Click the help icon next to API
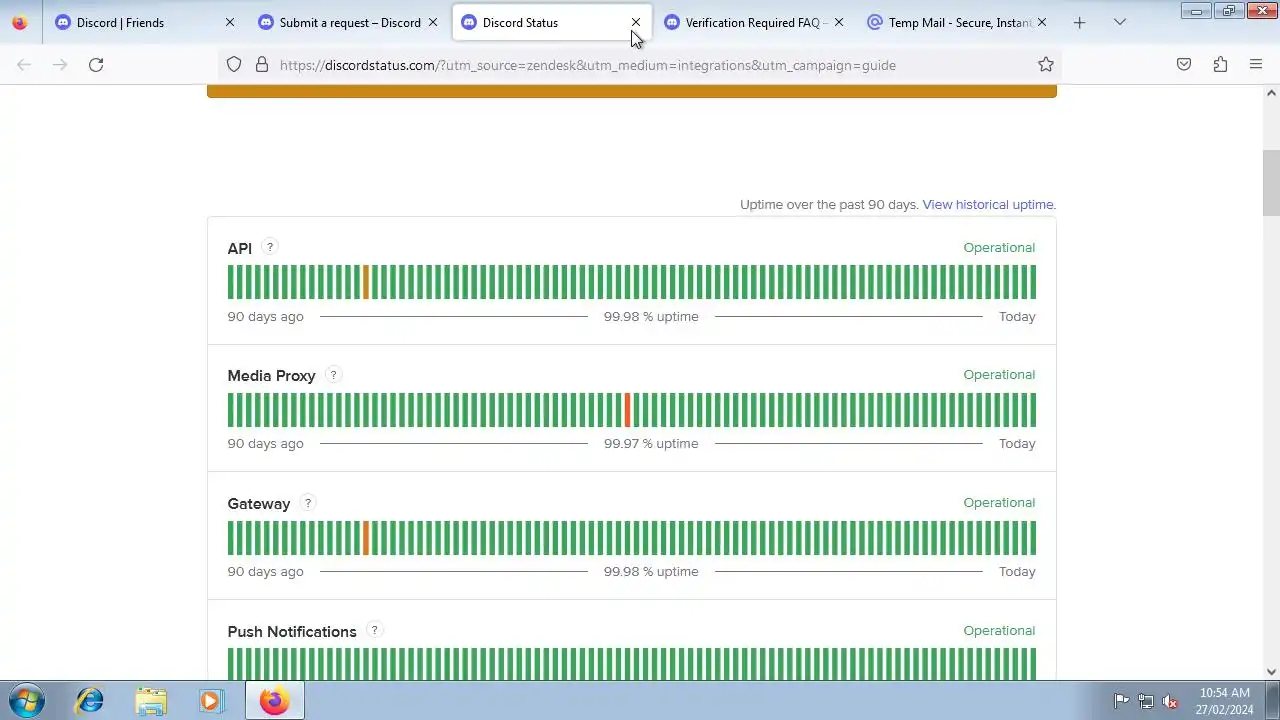1280x720 pixels. [x=269, y=247]
